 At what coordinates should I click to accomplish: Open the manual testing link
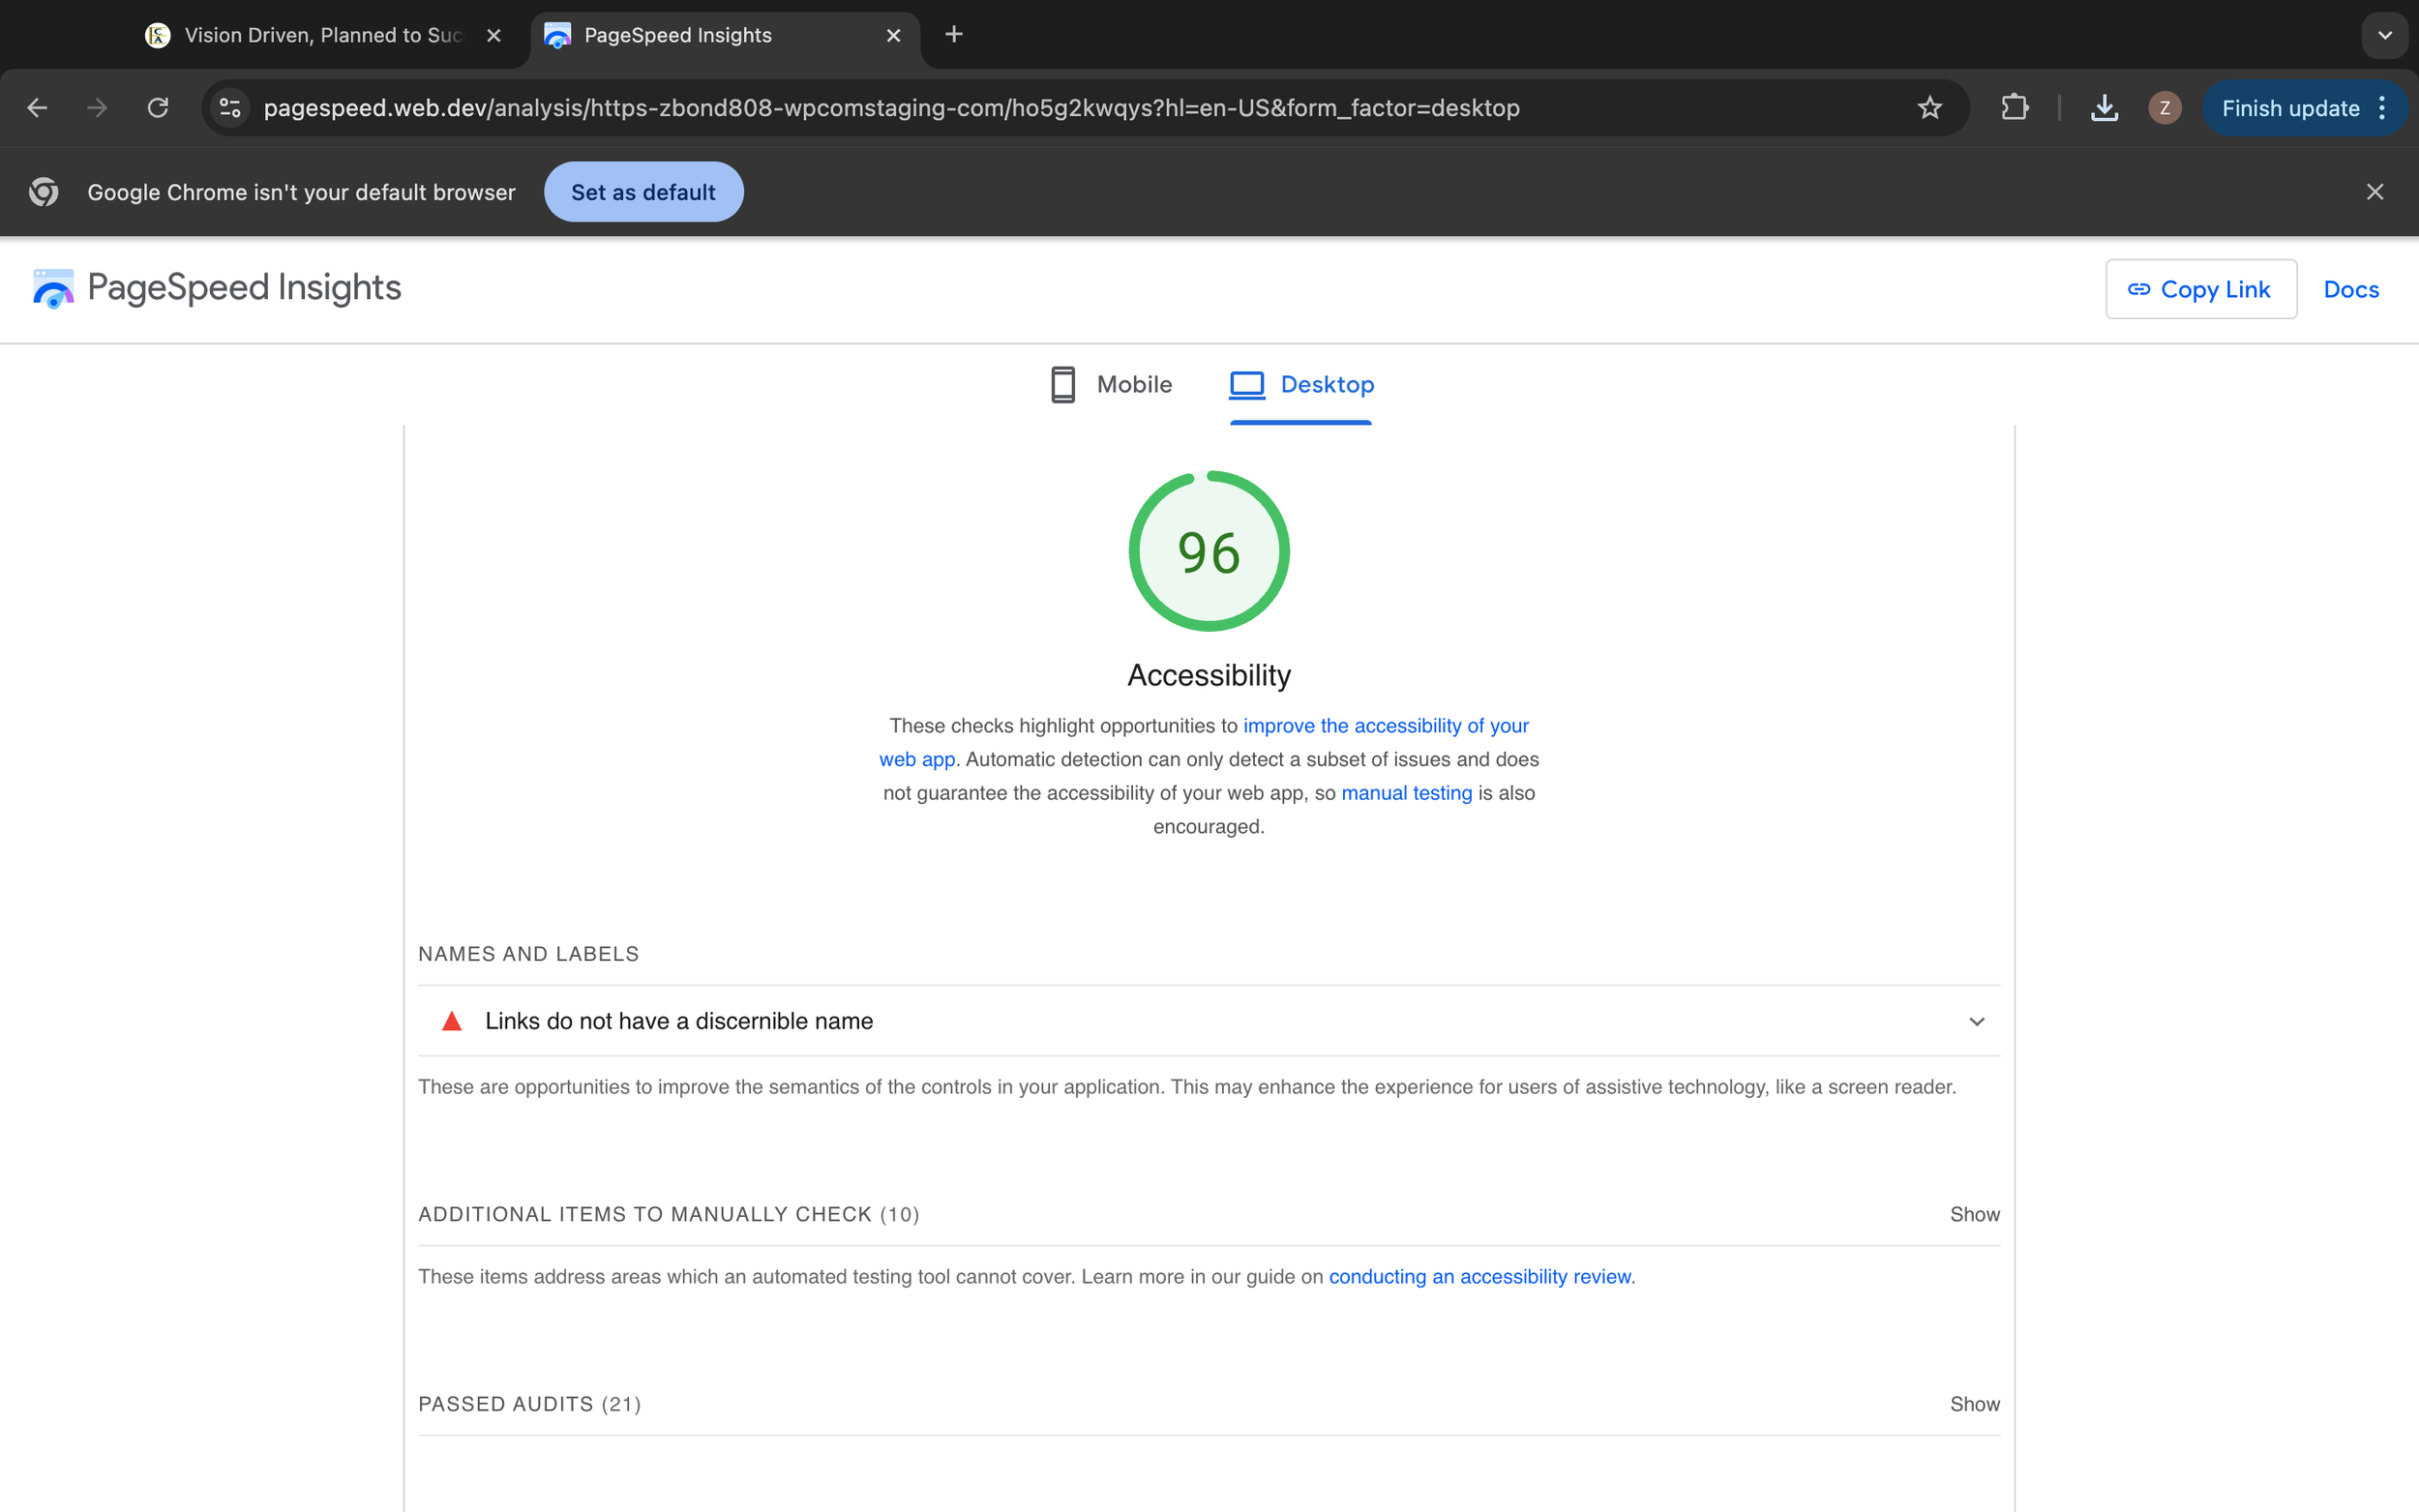point(1406,793)
